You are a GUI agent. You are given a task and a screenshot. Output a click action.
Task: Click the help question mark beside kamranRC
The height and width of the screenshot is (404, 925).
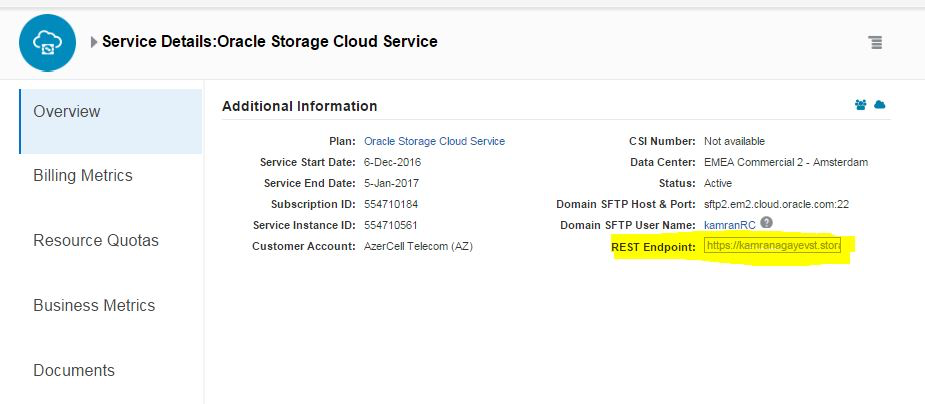pyautogui.click(x=766, y=222)
